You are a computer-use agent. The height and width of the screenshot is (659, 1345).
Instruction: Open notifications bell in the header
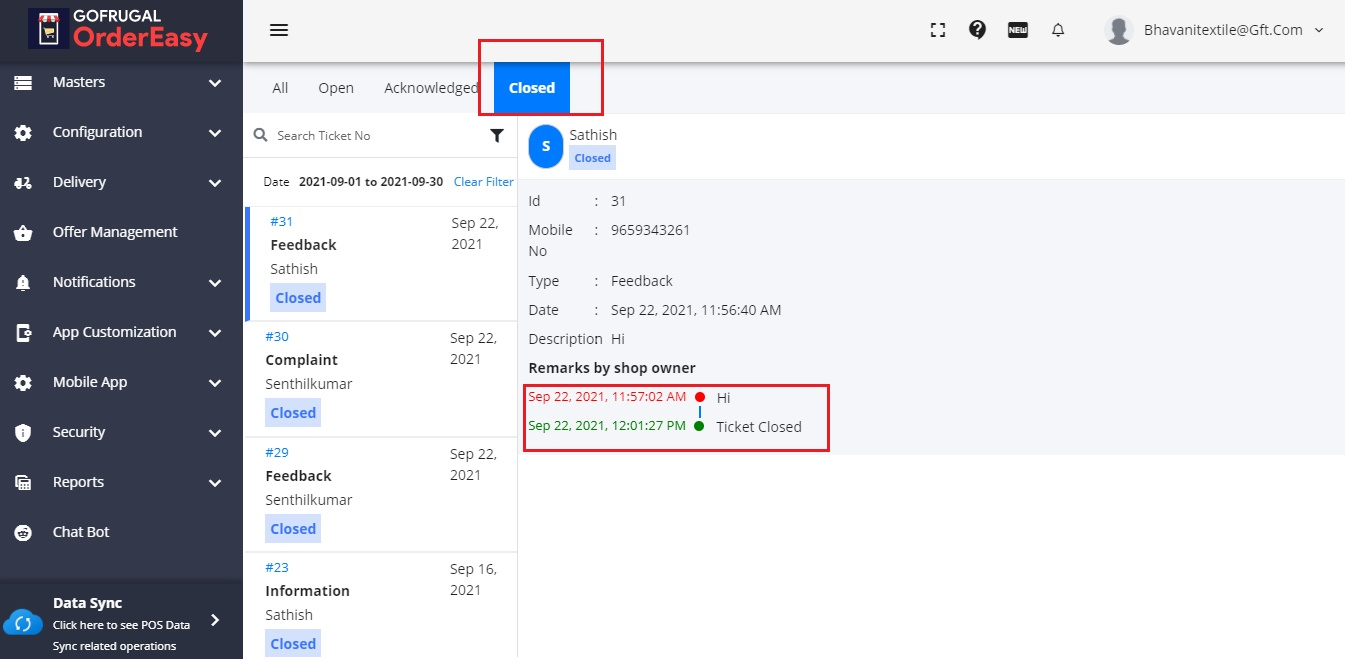1058,30
